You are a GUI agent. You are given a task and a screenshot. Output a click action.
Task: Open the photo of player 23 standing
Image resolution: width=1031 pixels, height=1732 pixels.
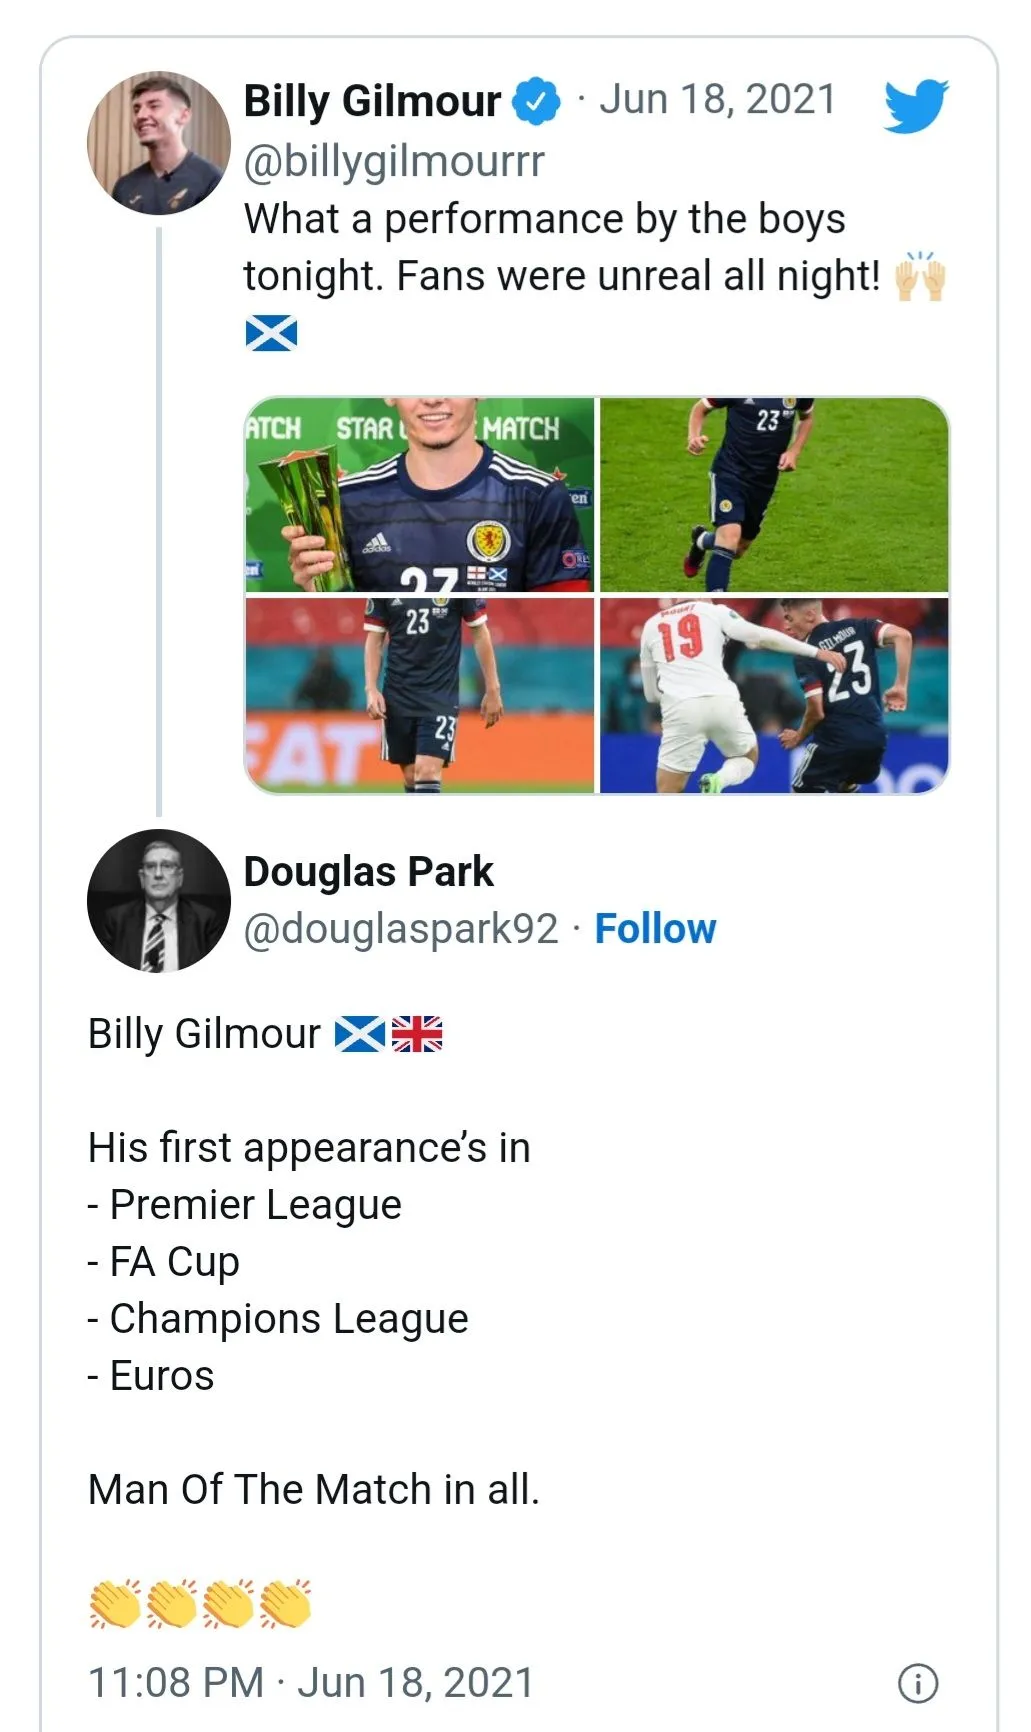click(x=419, y=696)
